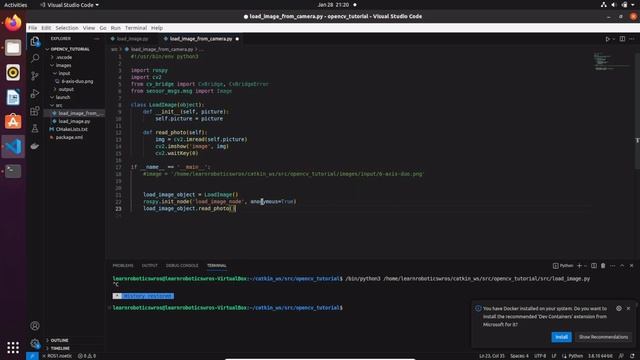Open Terminal app from the dock
The width and height of the screenshot is (640, 360).
(x=13, y=171)
